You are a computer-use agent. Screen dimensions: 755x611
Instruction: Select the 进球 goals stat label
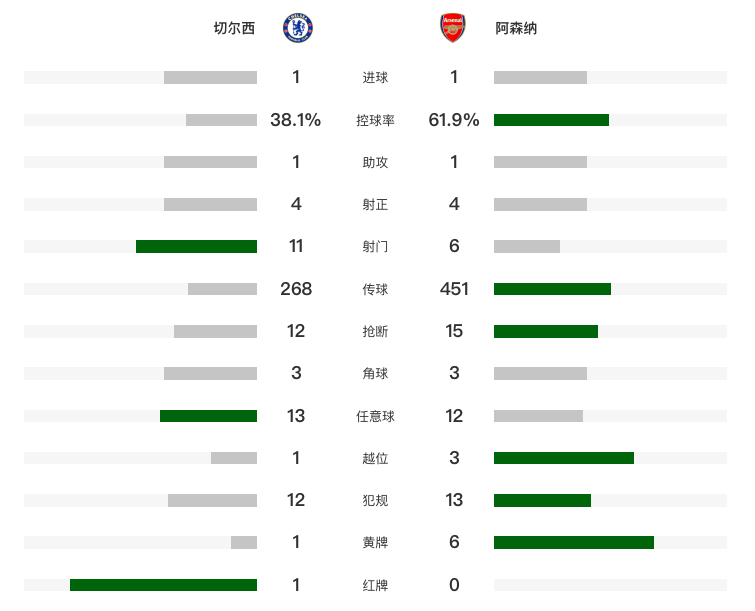(x=375, y=78)
